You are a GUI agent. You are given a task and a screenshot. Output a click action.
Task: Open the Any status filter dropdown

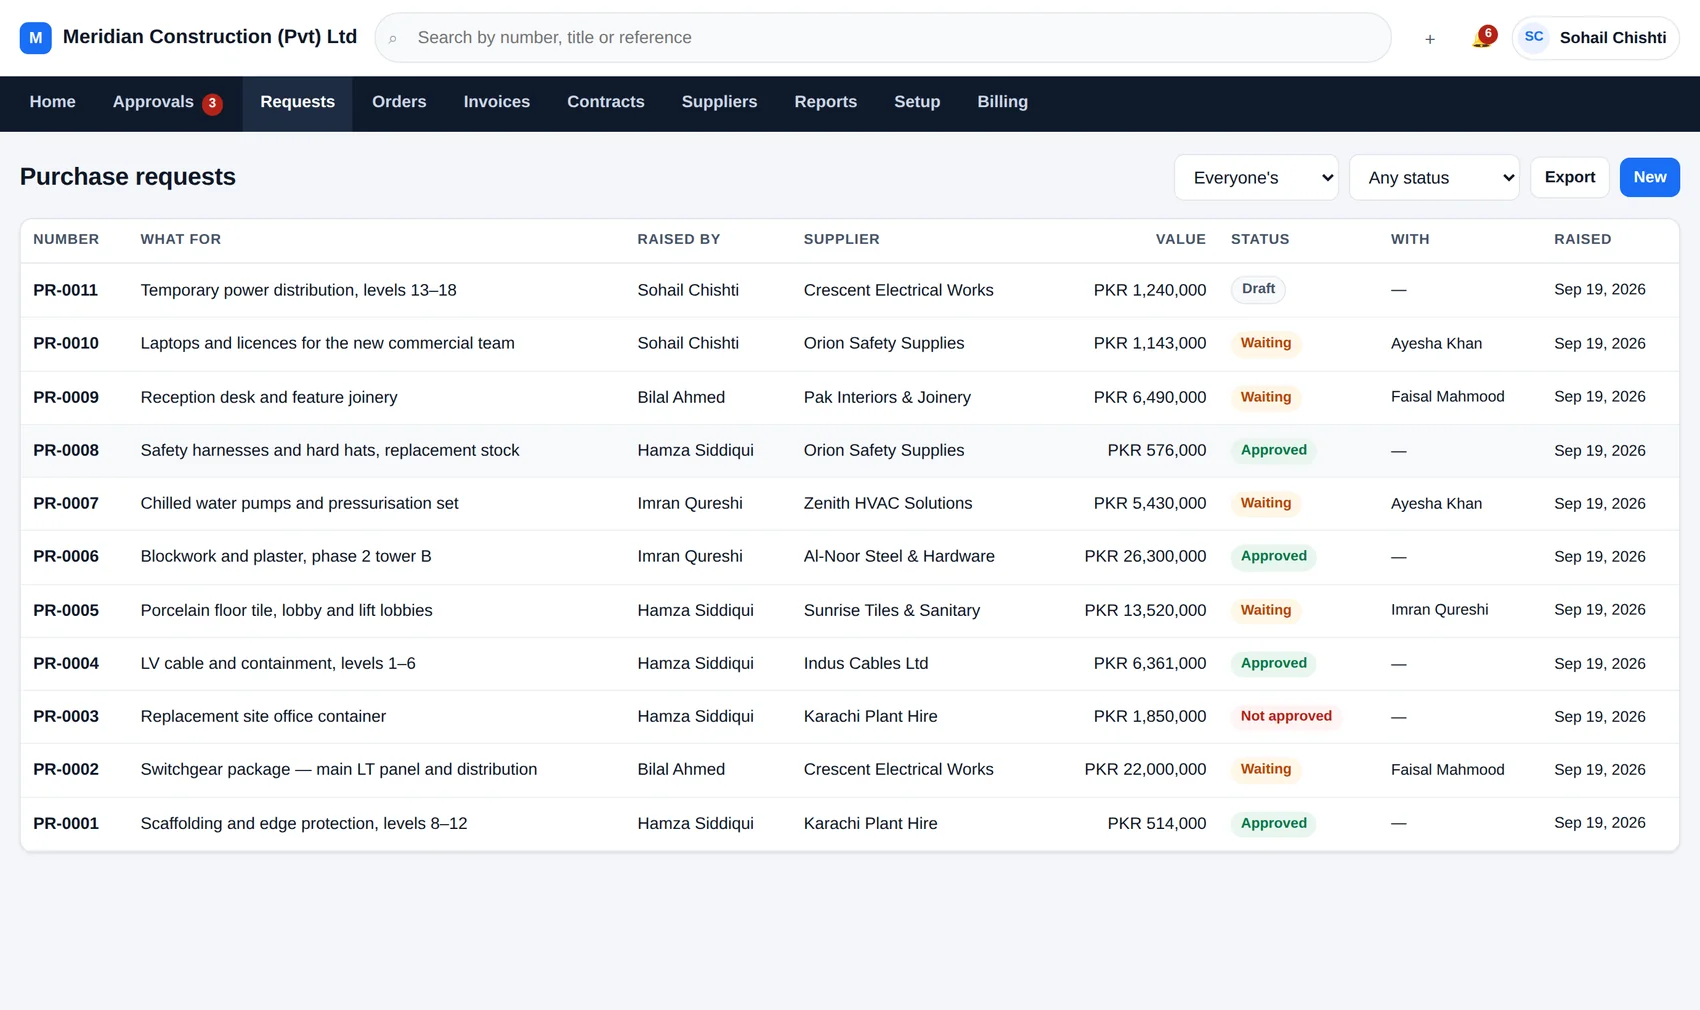point(1434,178)
